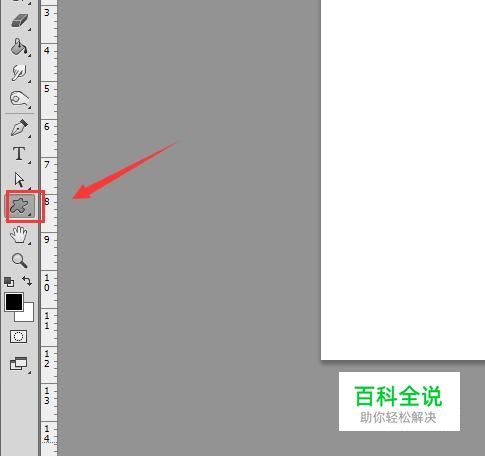Select the Hand tool
Screen dimensions: 485x456
click(x=19, y=234)
